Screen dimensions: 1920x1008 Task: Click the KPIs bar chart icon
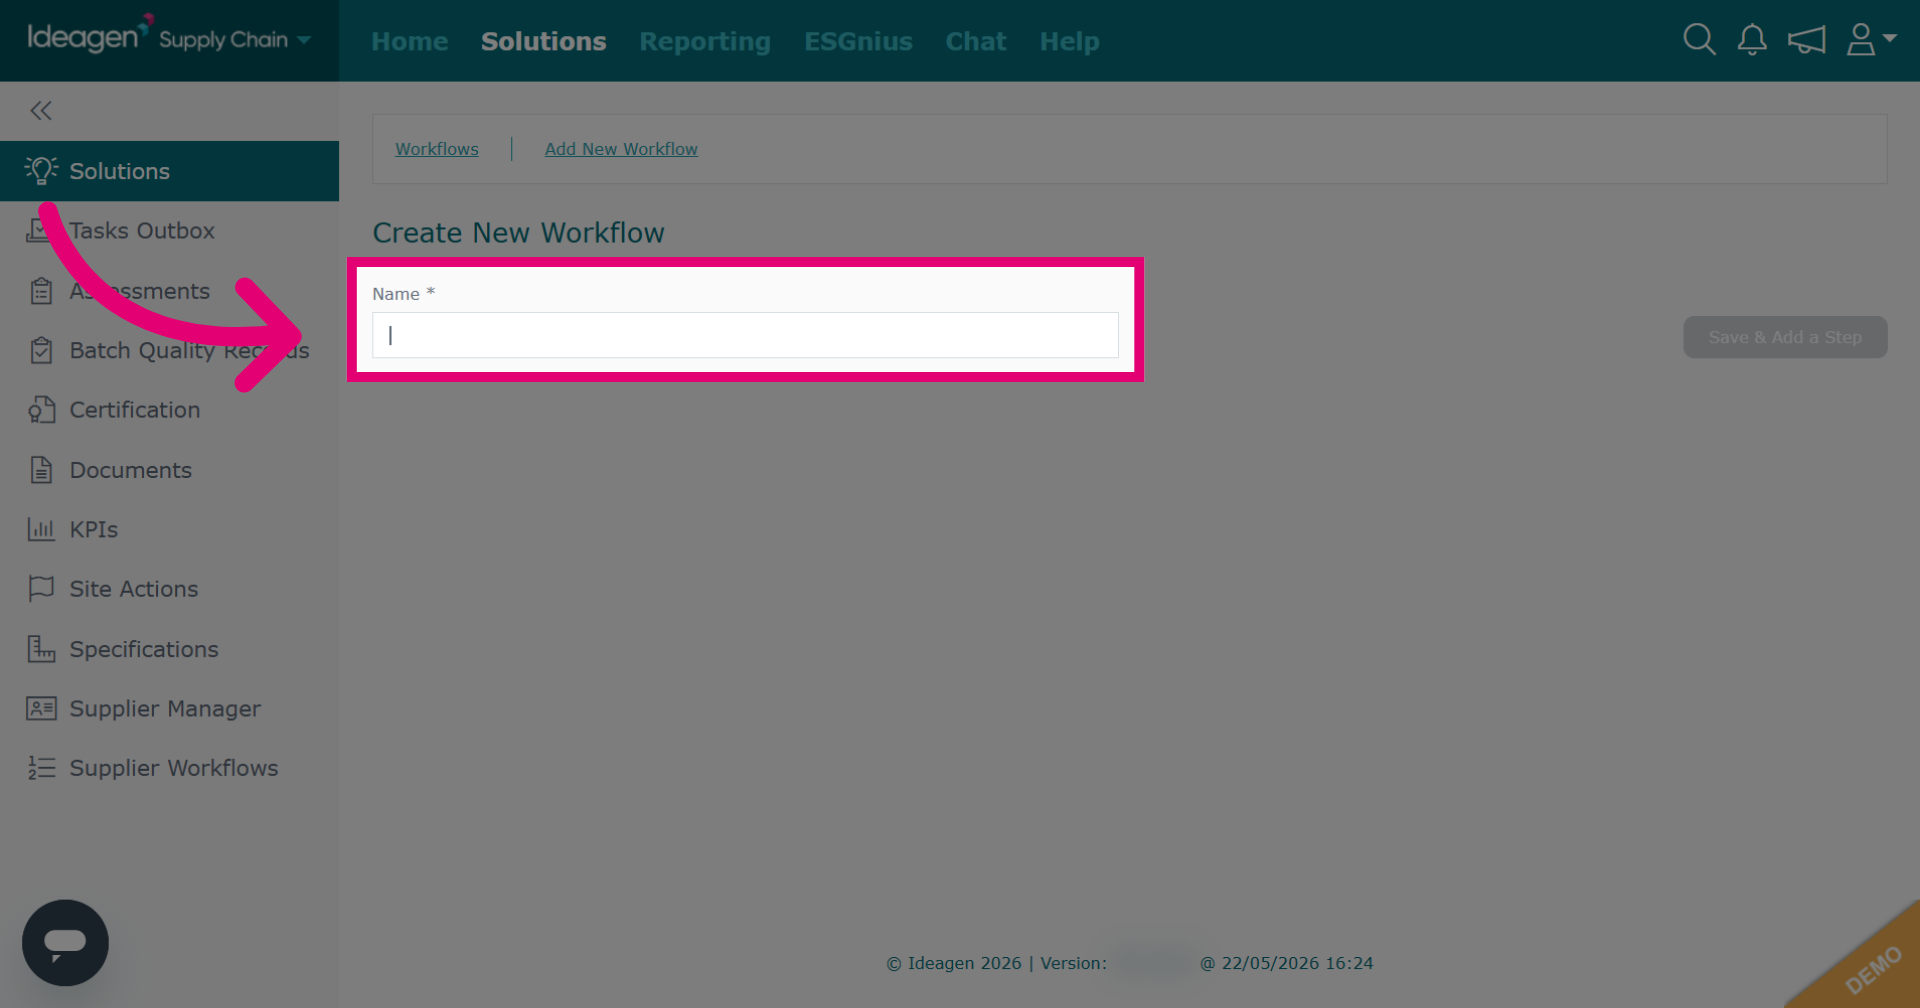[41, 529]
